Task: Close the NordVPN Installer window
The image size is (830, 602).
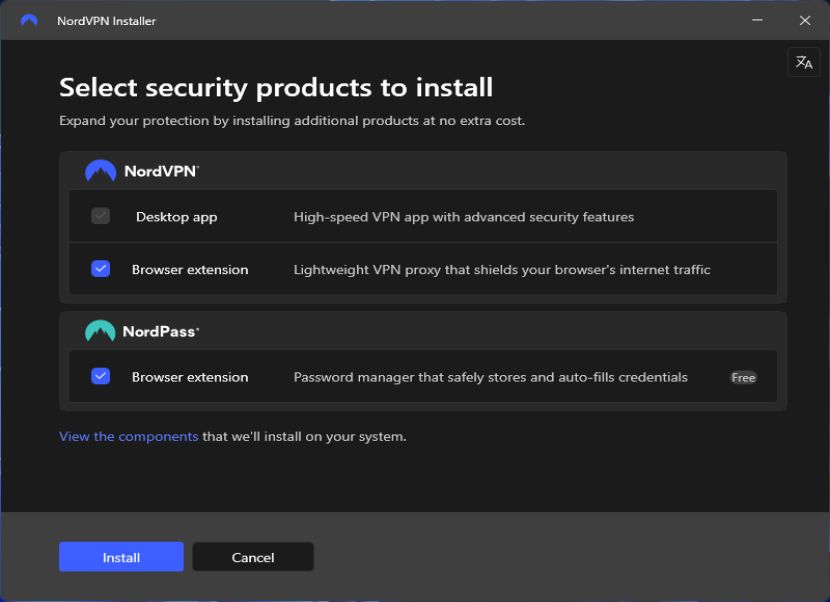Action: [x=805, y=20]
